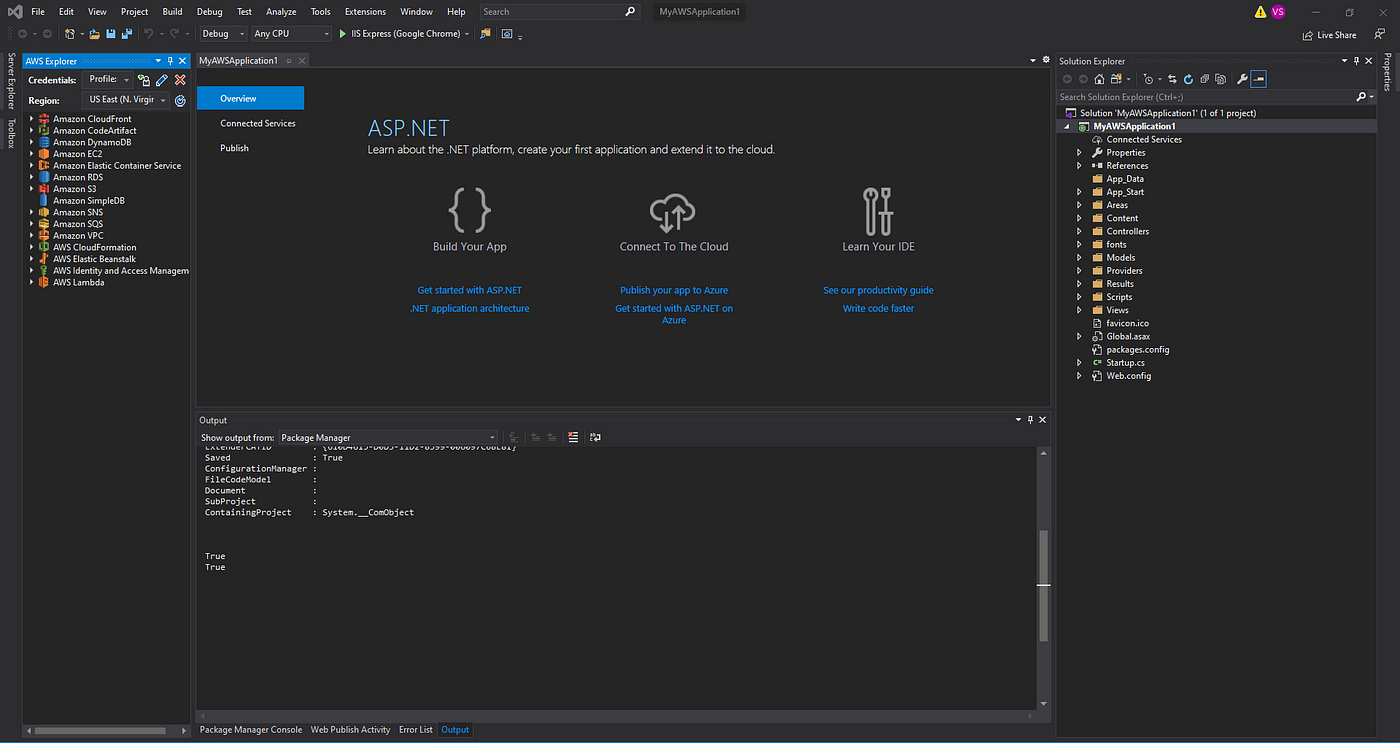Edit the AWS profile with the pencil icon
The width and height of the screenshot is (1400, 743).
click(162, 80)
